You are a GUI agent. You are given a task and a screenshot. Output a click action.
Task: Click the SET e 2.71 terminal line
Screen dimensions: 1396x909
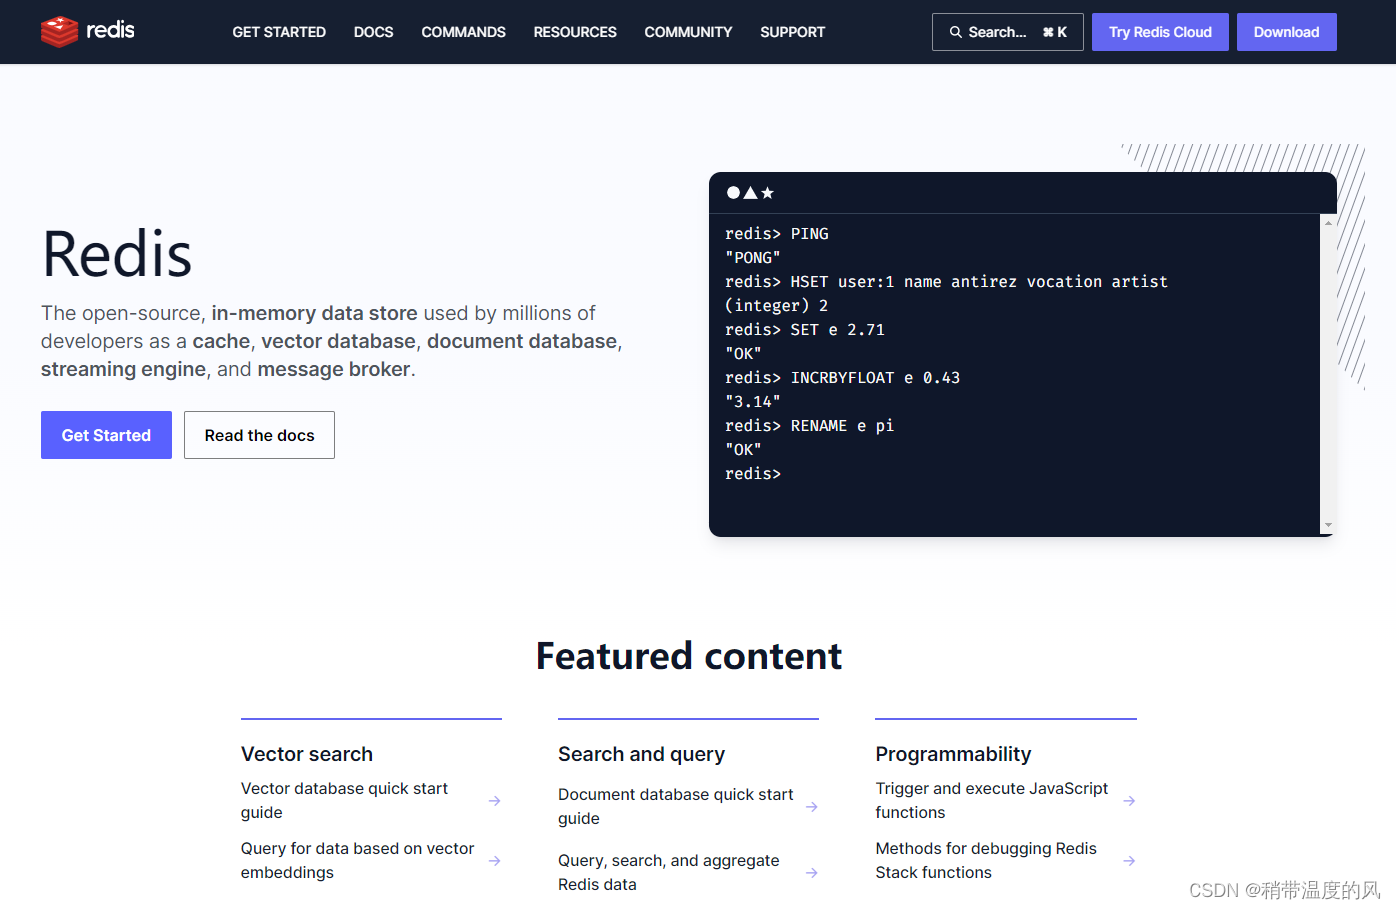[805, 330]
